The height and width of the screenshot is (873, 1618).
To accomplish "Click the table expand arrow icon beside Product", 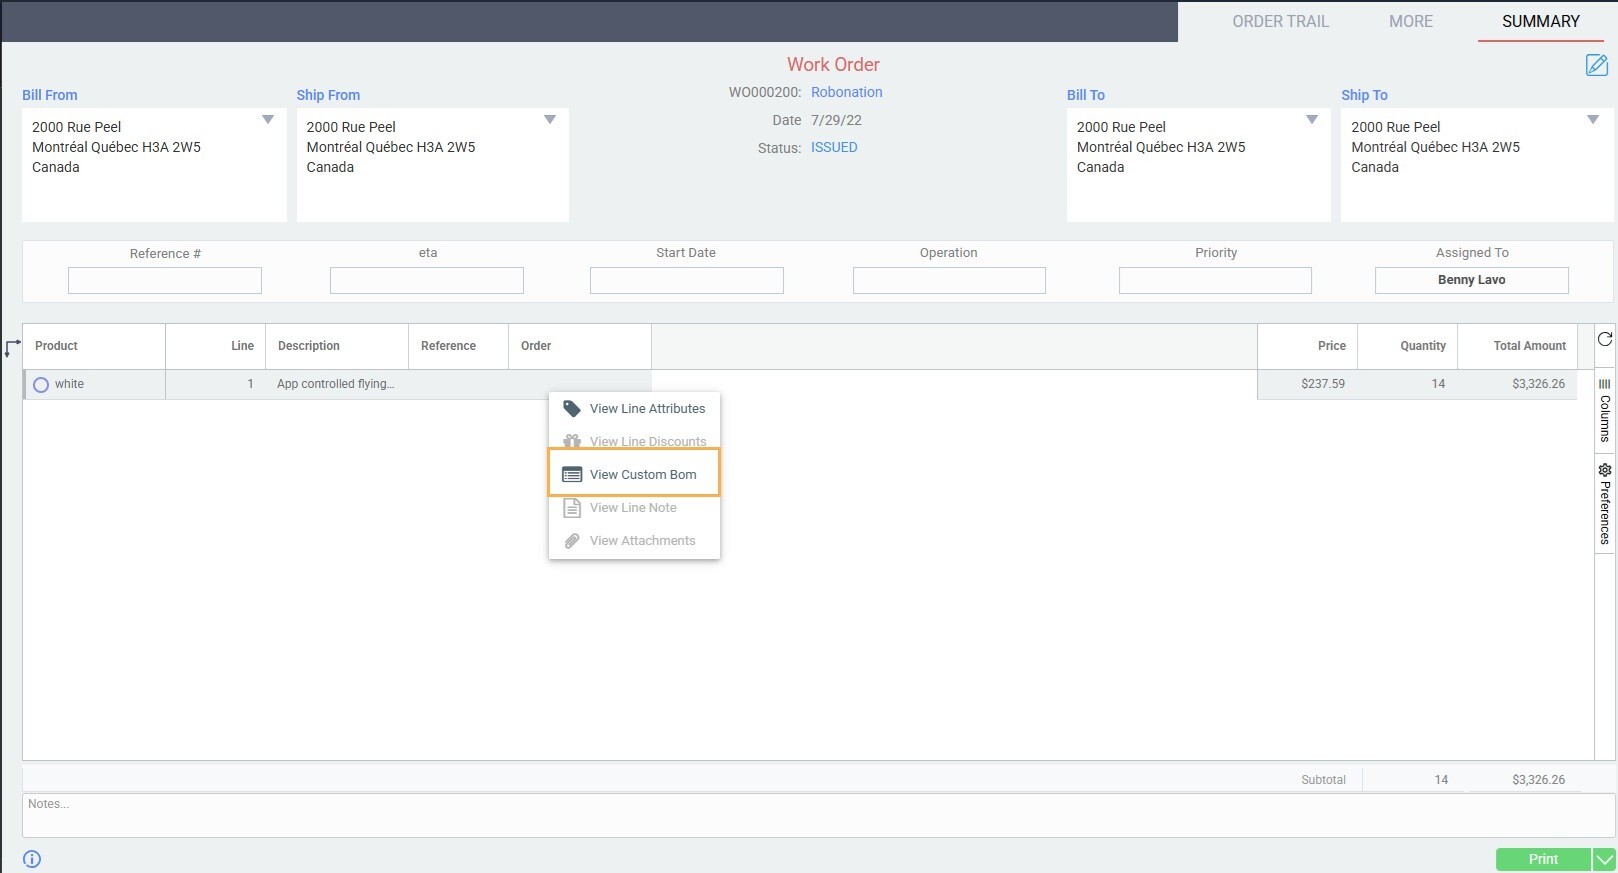I will click(x=12, y=348).
